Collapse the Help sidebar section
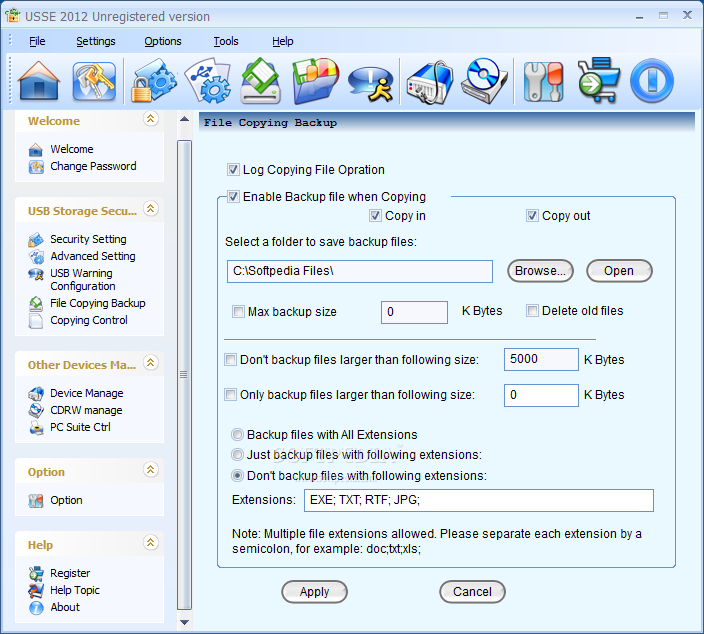This screenshot has width=704, height=634. tap(150, 542)
